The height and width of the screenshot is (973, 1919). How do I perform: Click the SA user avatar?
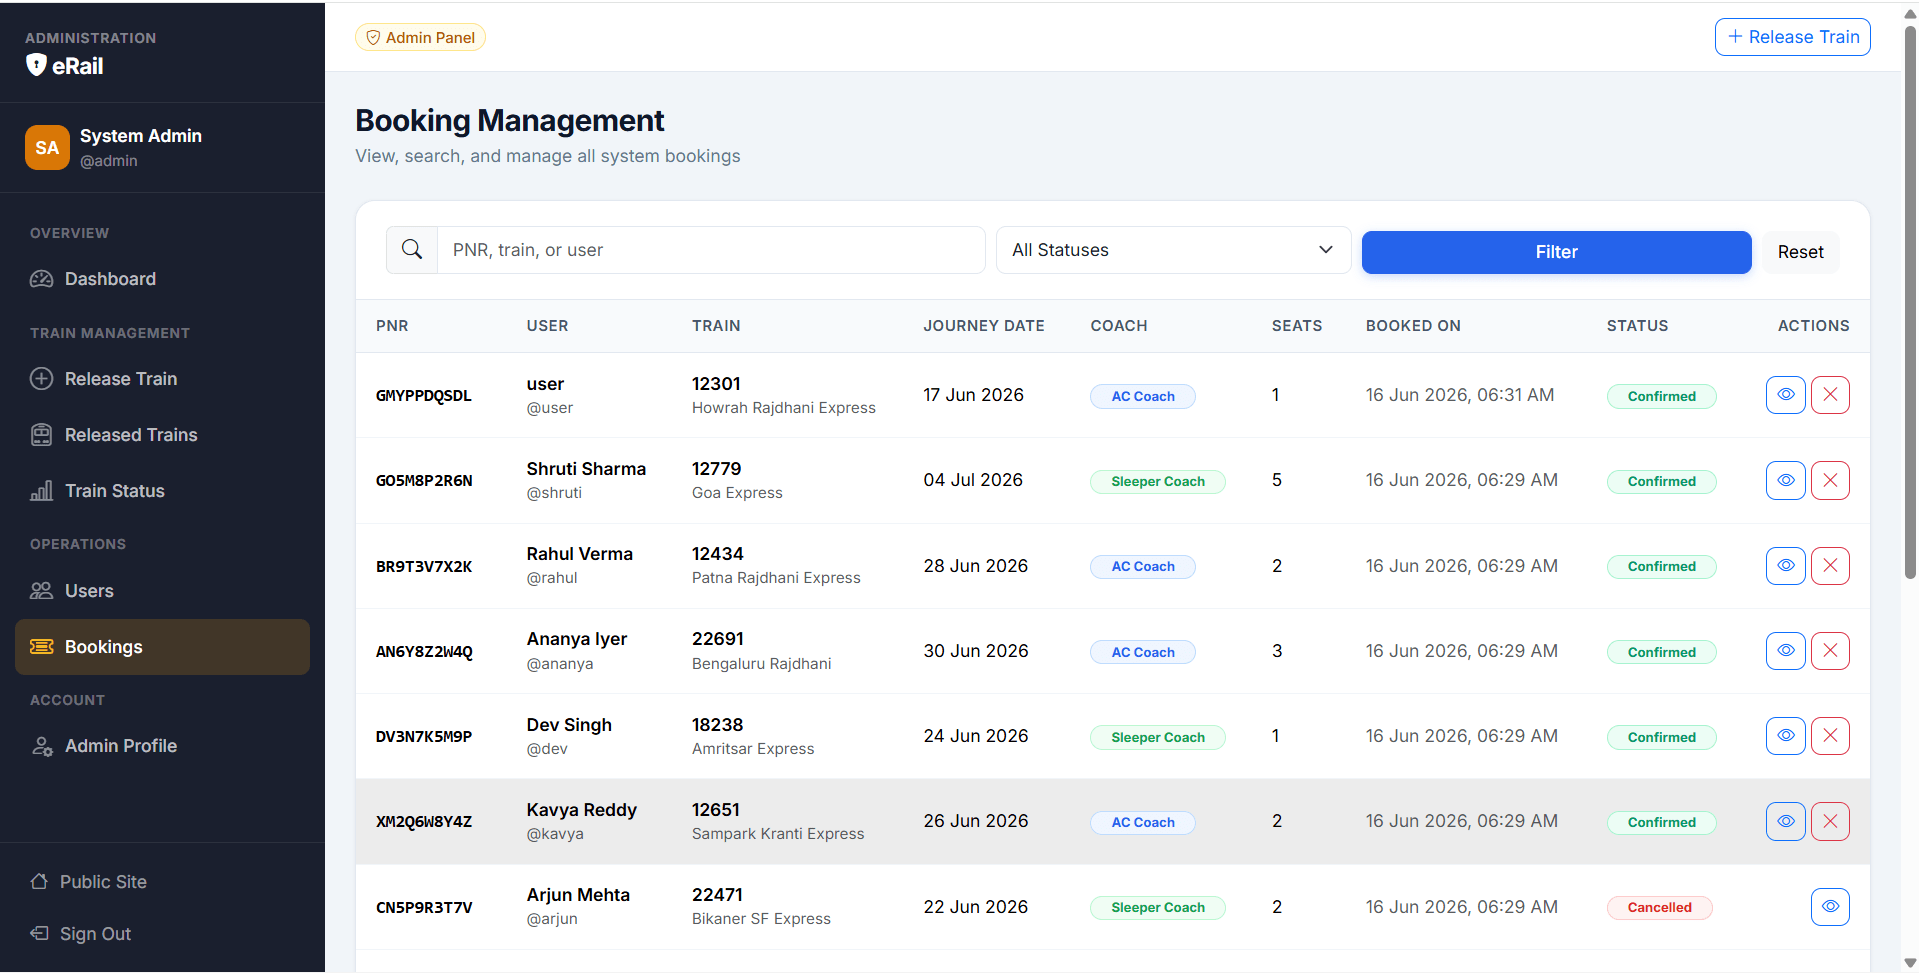(47, 148)
